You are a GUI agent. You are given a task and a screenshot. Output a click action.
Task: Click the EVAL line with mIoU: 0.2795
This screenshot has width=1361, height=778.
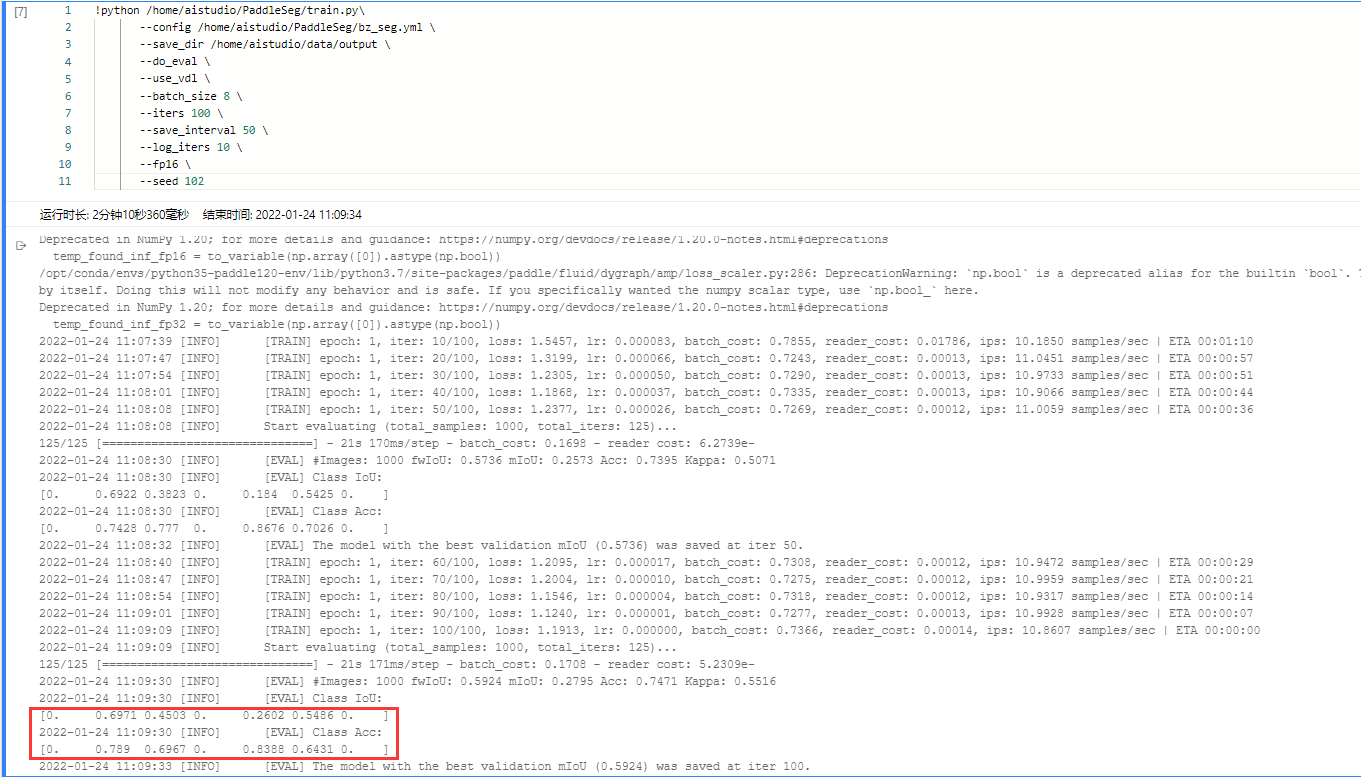pos(407,681)
